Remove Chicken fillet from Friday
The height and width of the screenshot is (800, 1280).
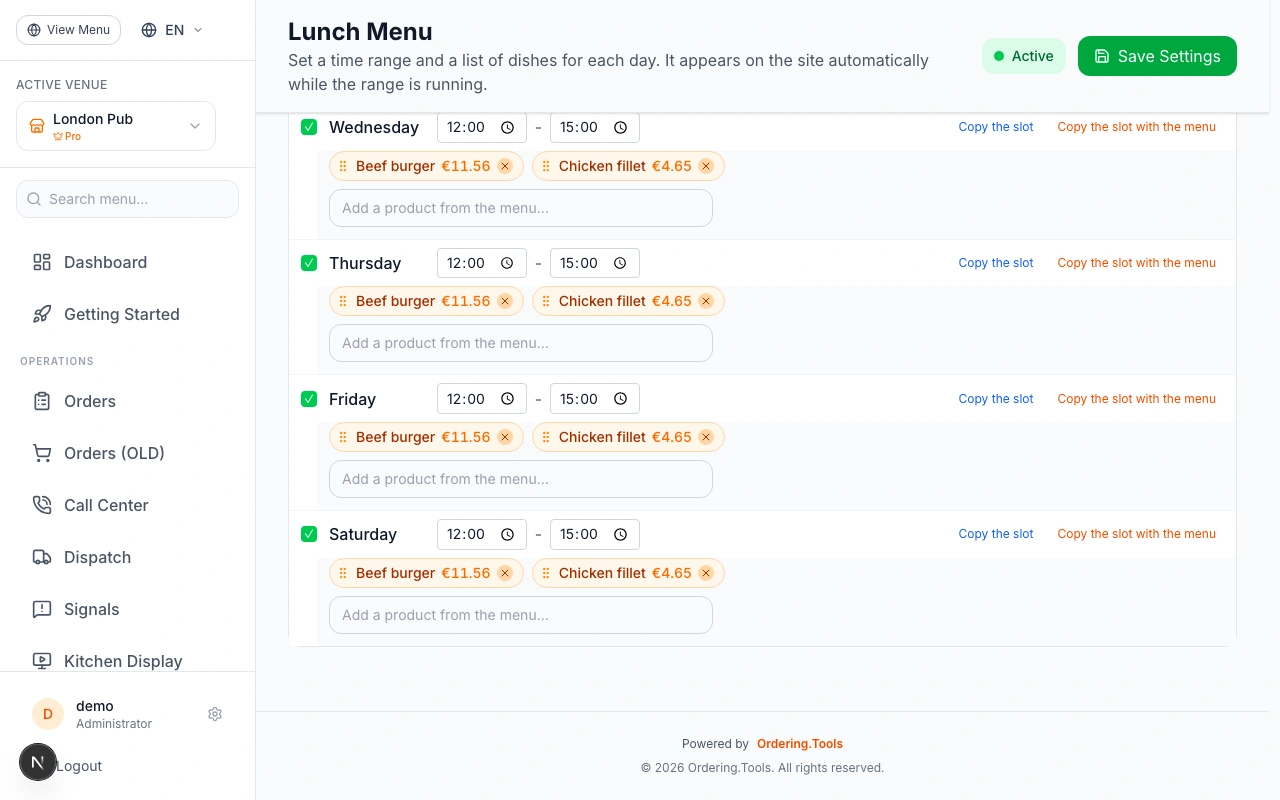pyautogui.click(x=706, y=437)
